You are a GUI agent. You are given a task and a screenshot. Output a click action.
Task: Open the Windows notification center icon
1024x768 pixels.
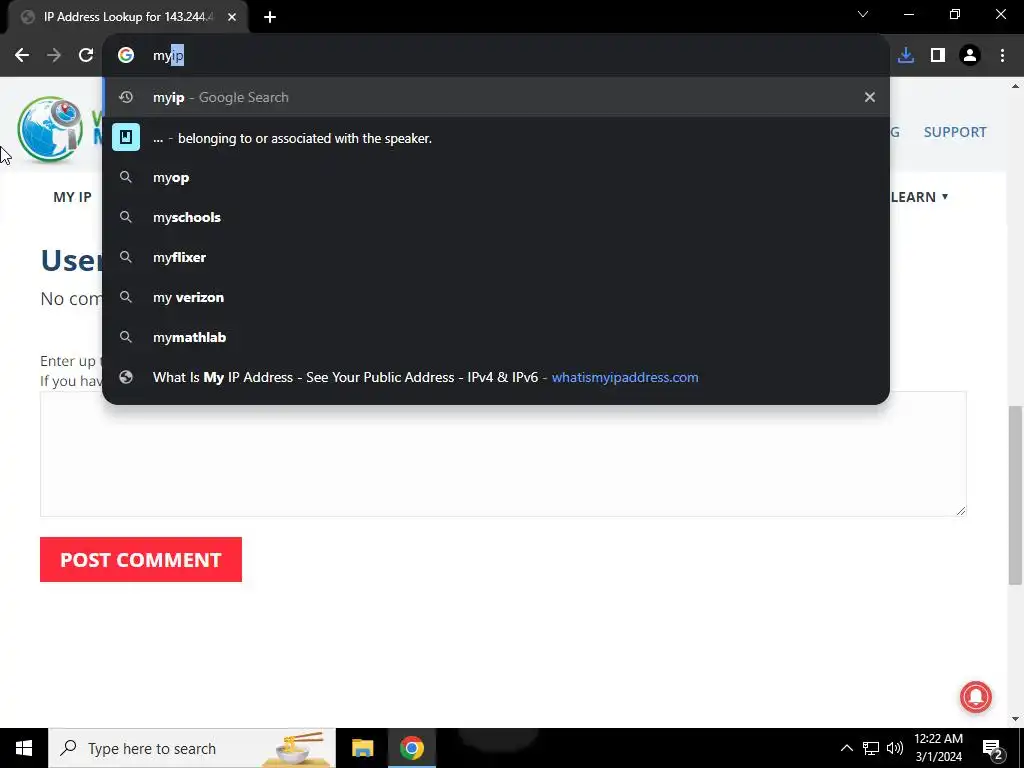point(993,748)
